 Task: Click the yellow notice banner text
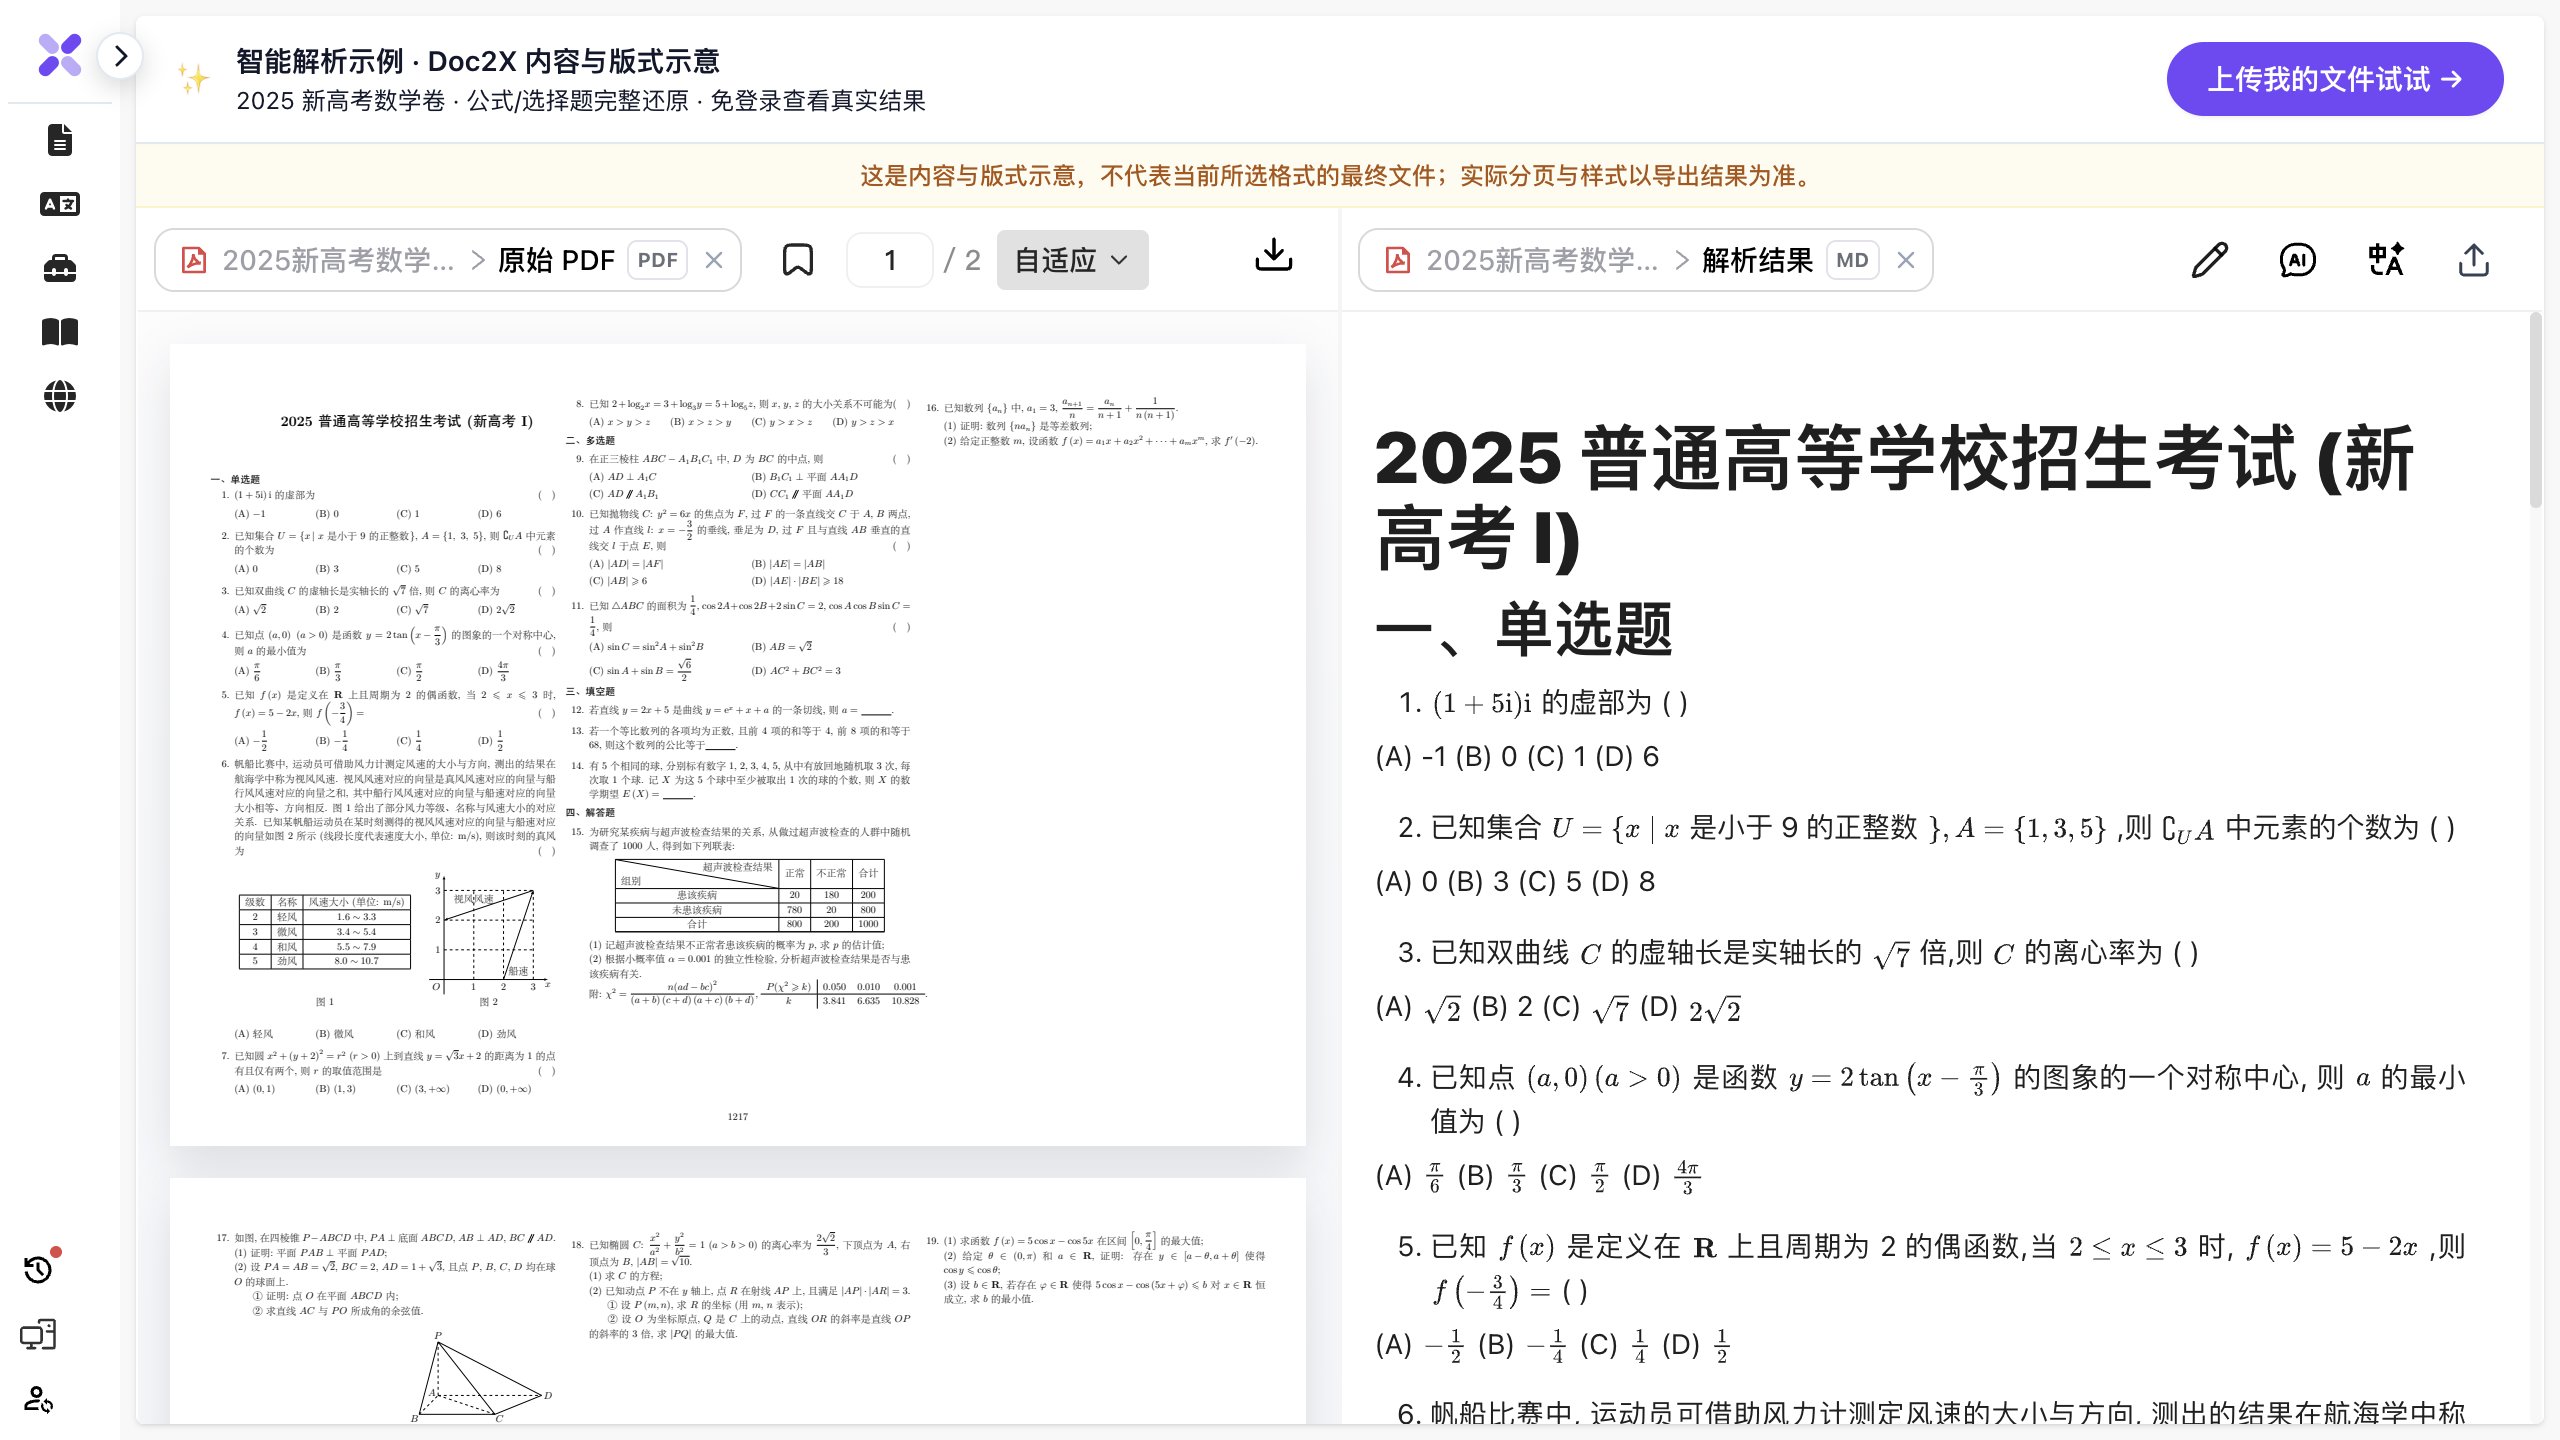click(1338, 176)
